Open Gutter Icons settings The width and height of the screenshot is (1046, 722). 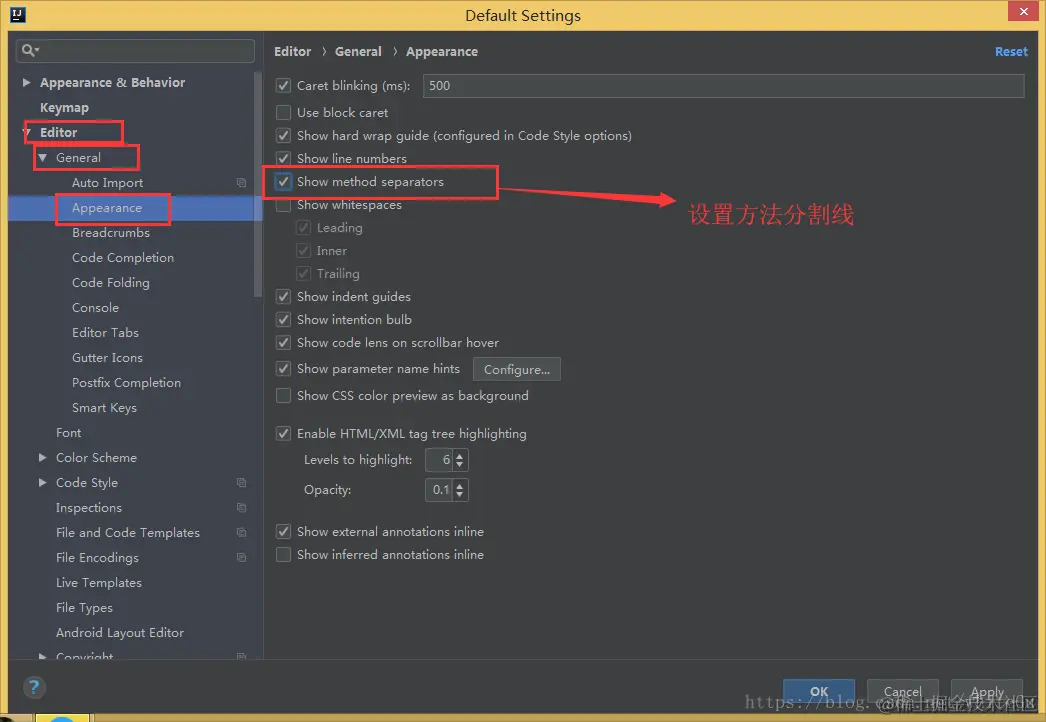pyautogui.click(x=107, y=358)
